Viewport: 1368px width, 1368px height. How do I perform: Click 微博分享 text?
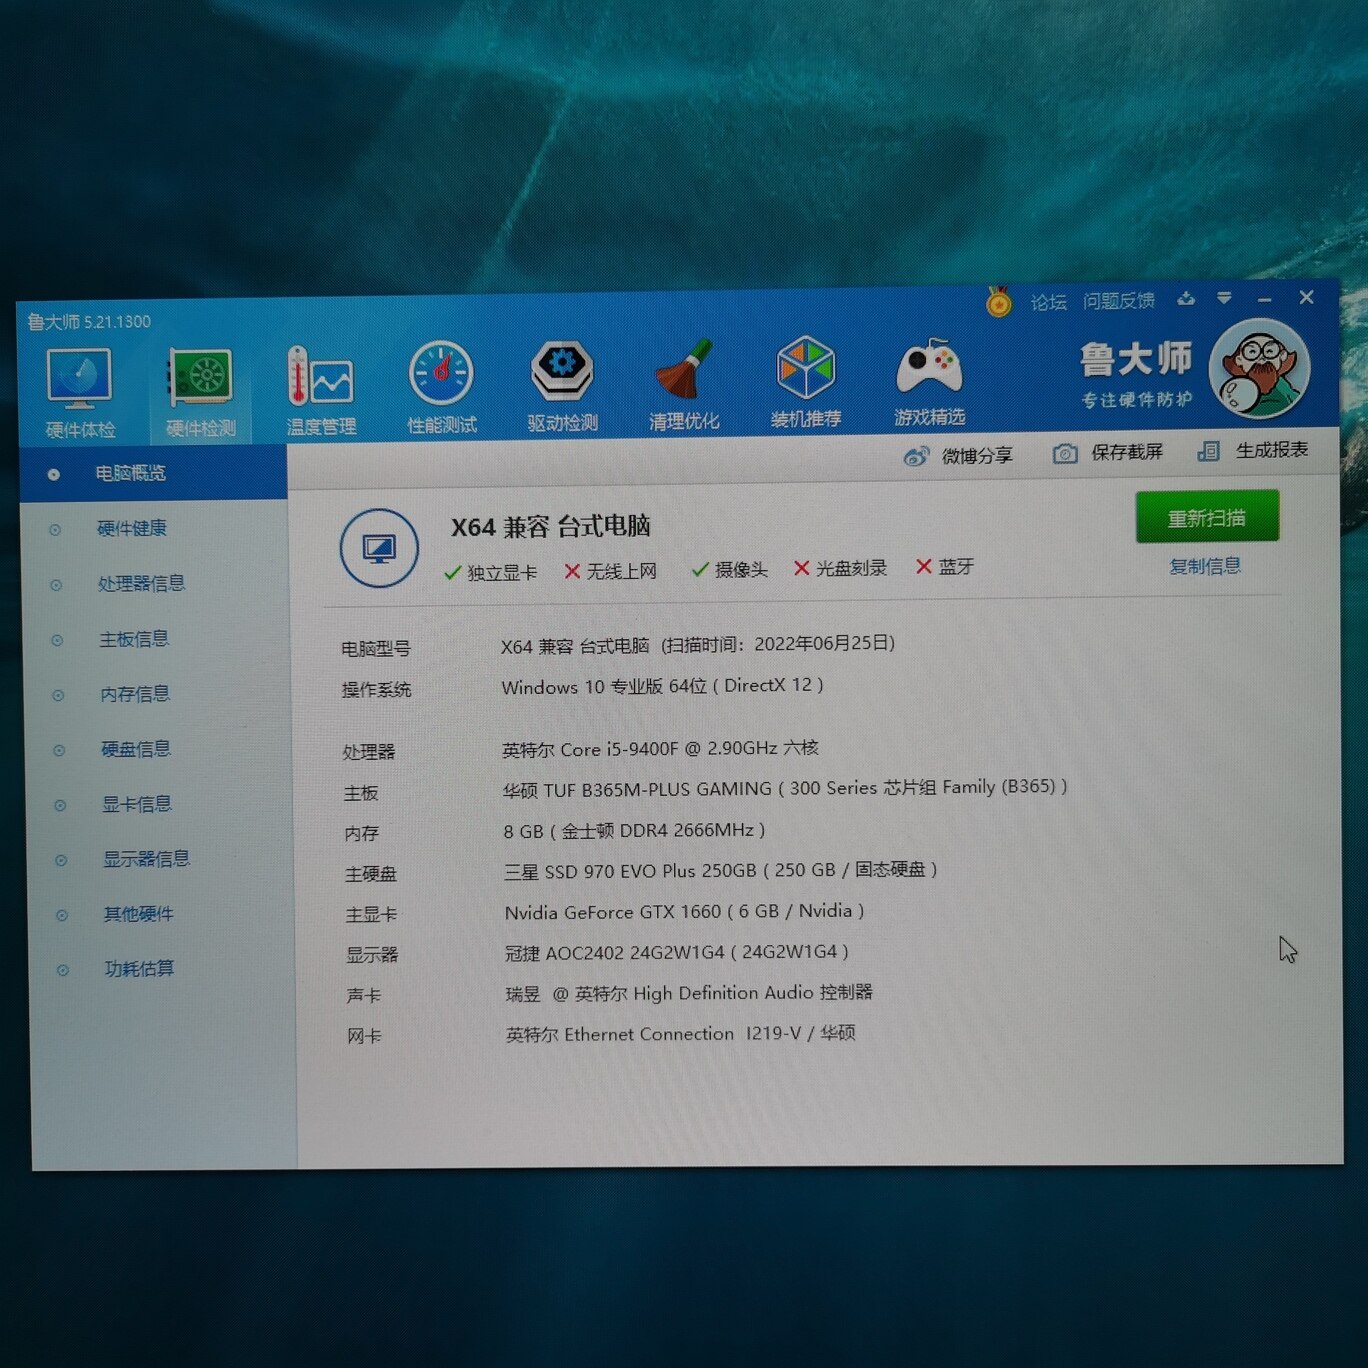[977, 455]
